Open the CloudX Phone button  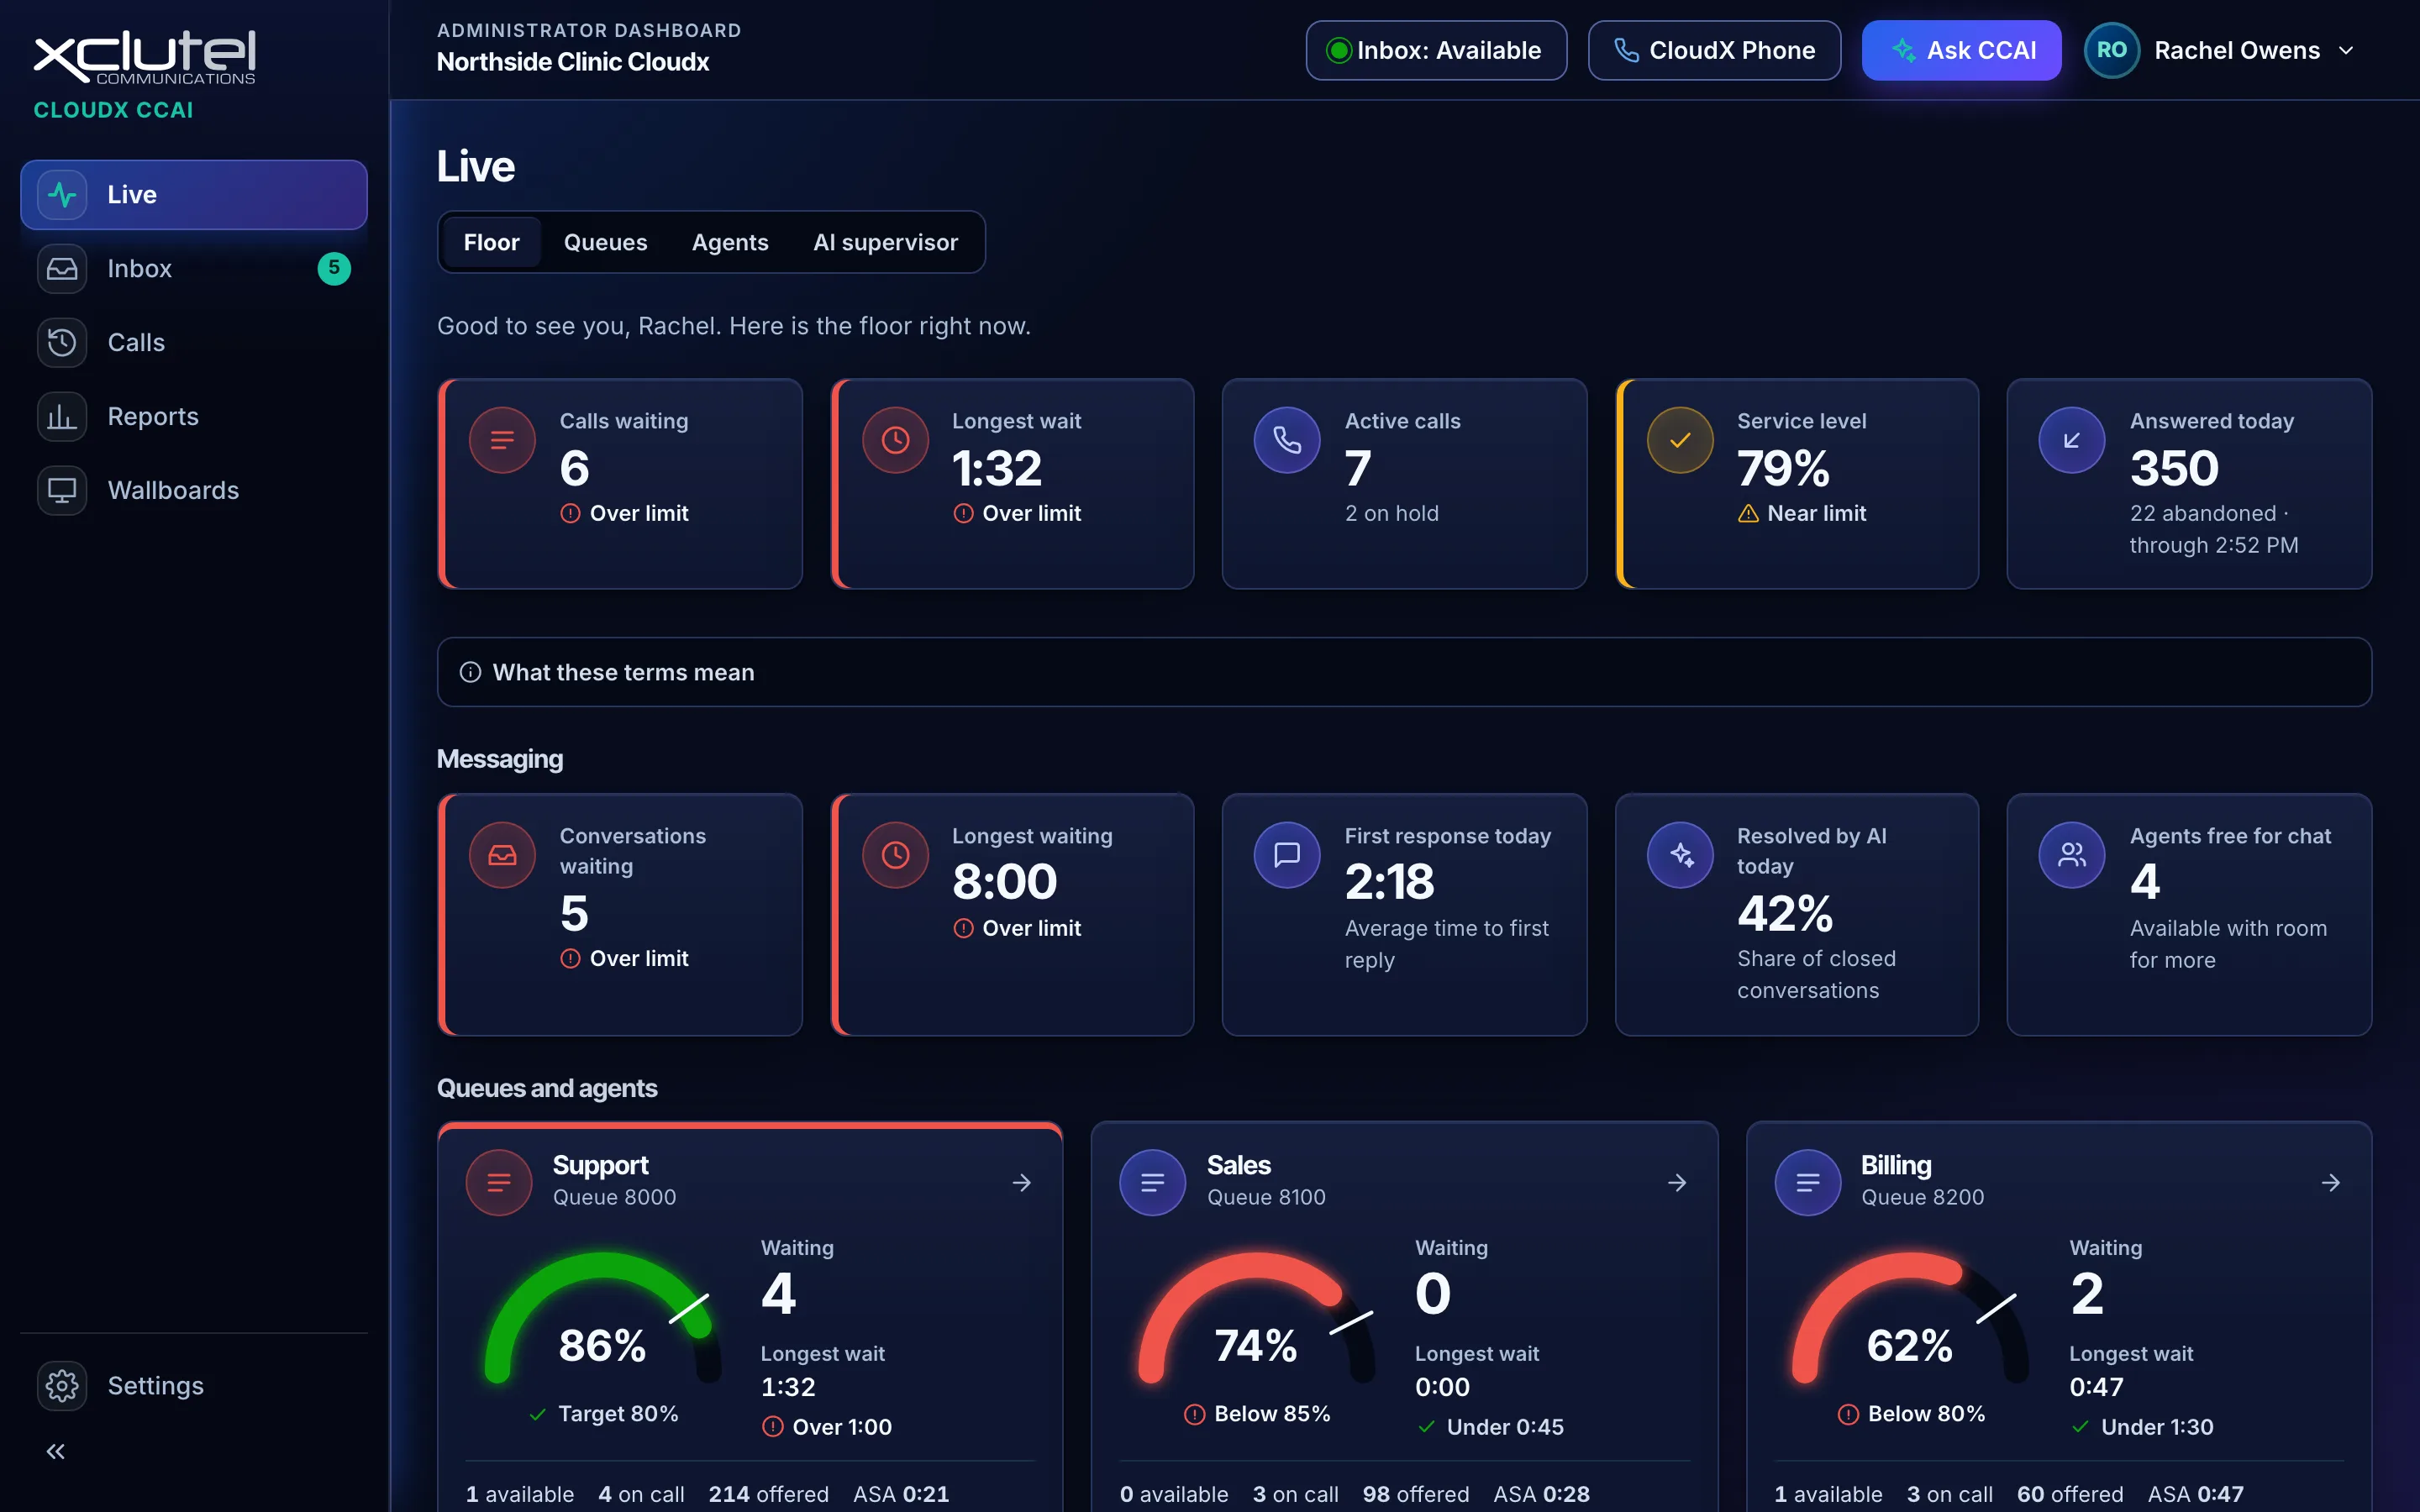tap(1714, 50)
